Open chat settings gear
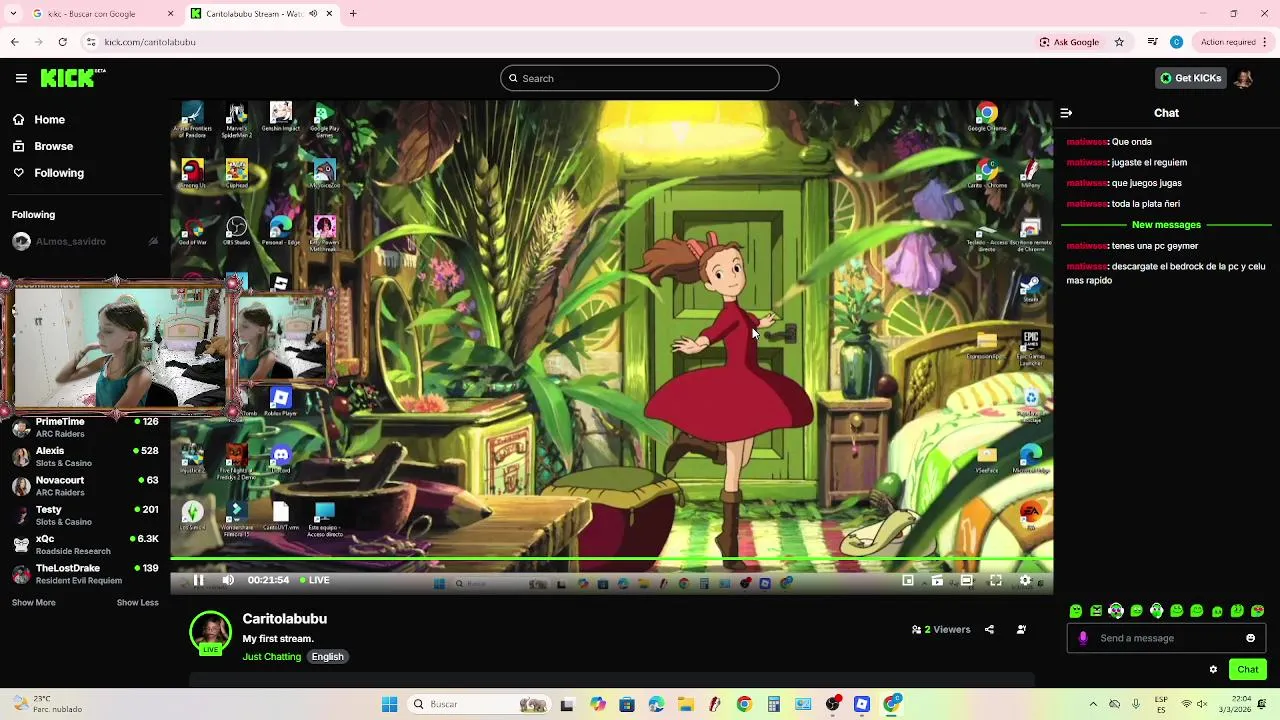 [1213, 670]
